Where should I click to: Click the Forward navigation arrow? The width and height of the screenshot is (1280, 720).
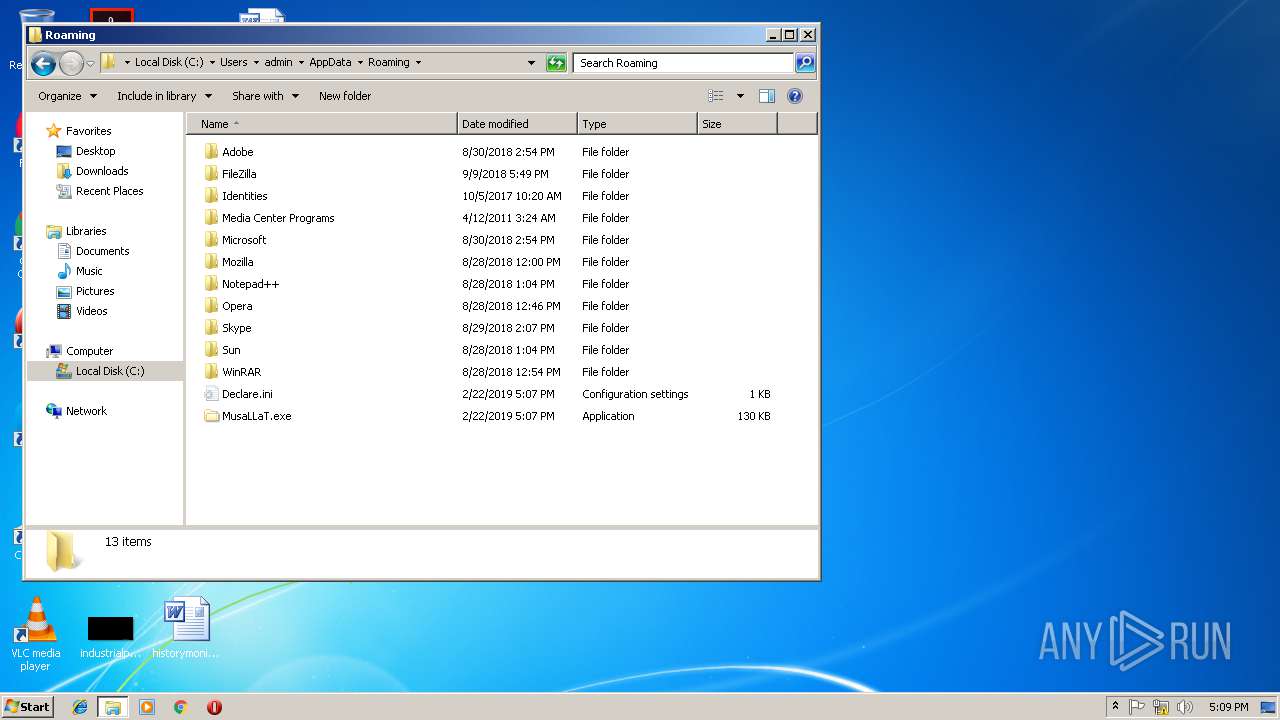[x=71, y=64]
